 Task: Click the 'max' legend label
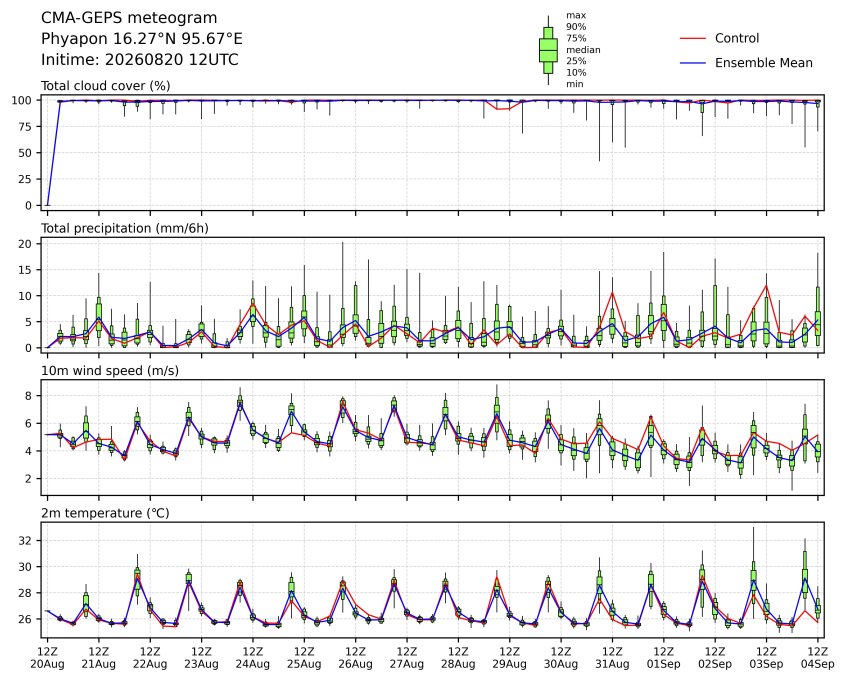576,16
